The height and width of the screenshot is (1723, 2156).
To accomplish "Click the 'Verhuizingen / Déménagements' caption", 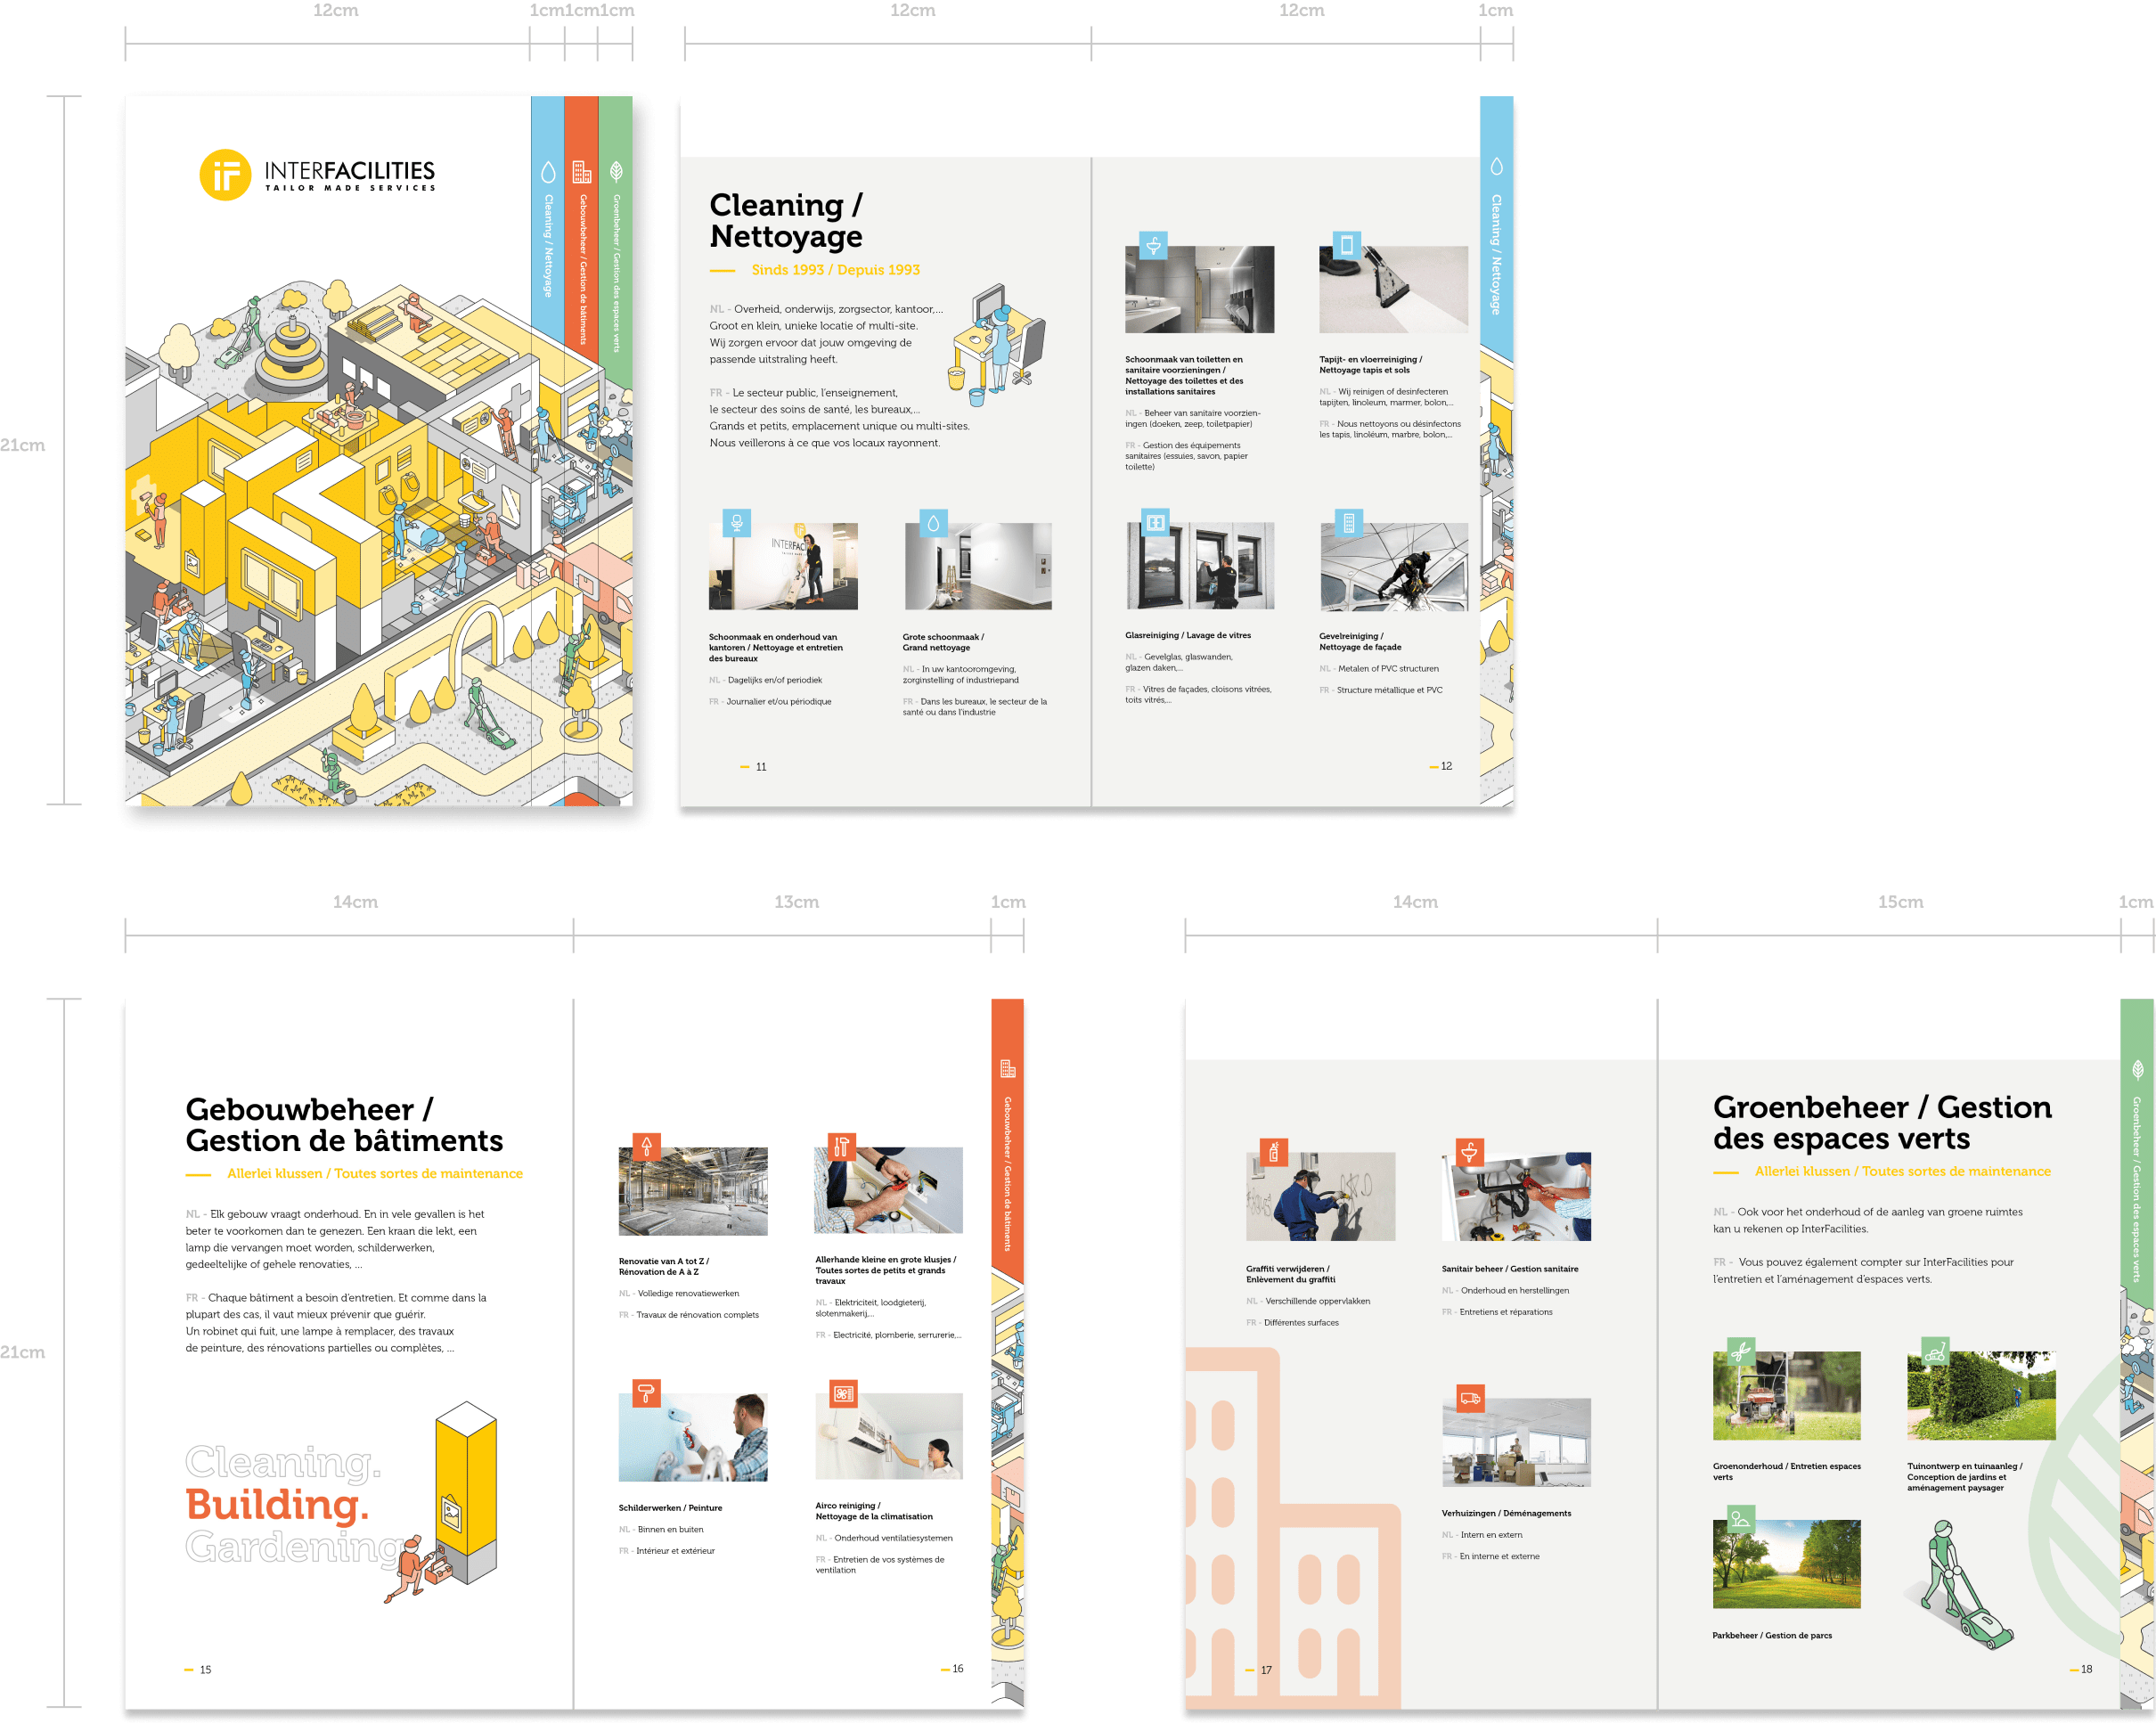I will click(1506, 1513).
